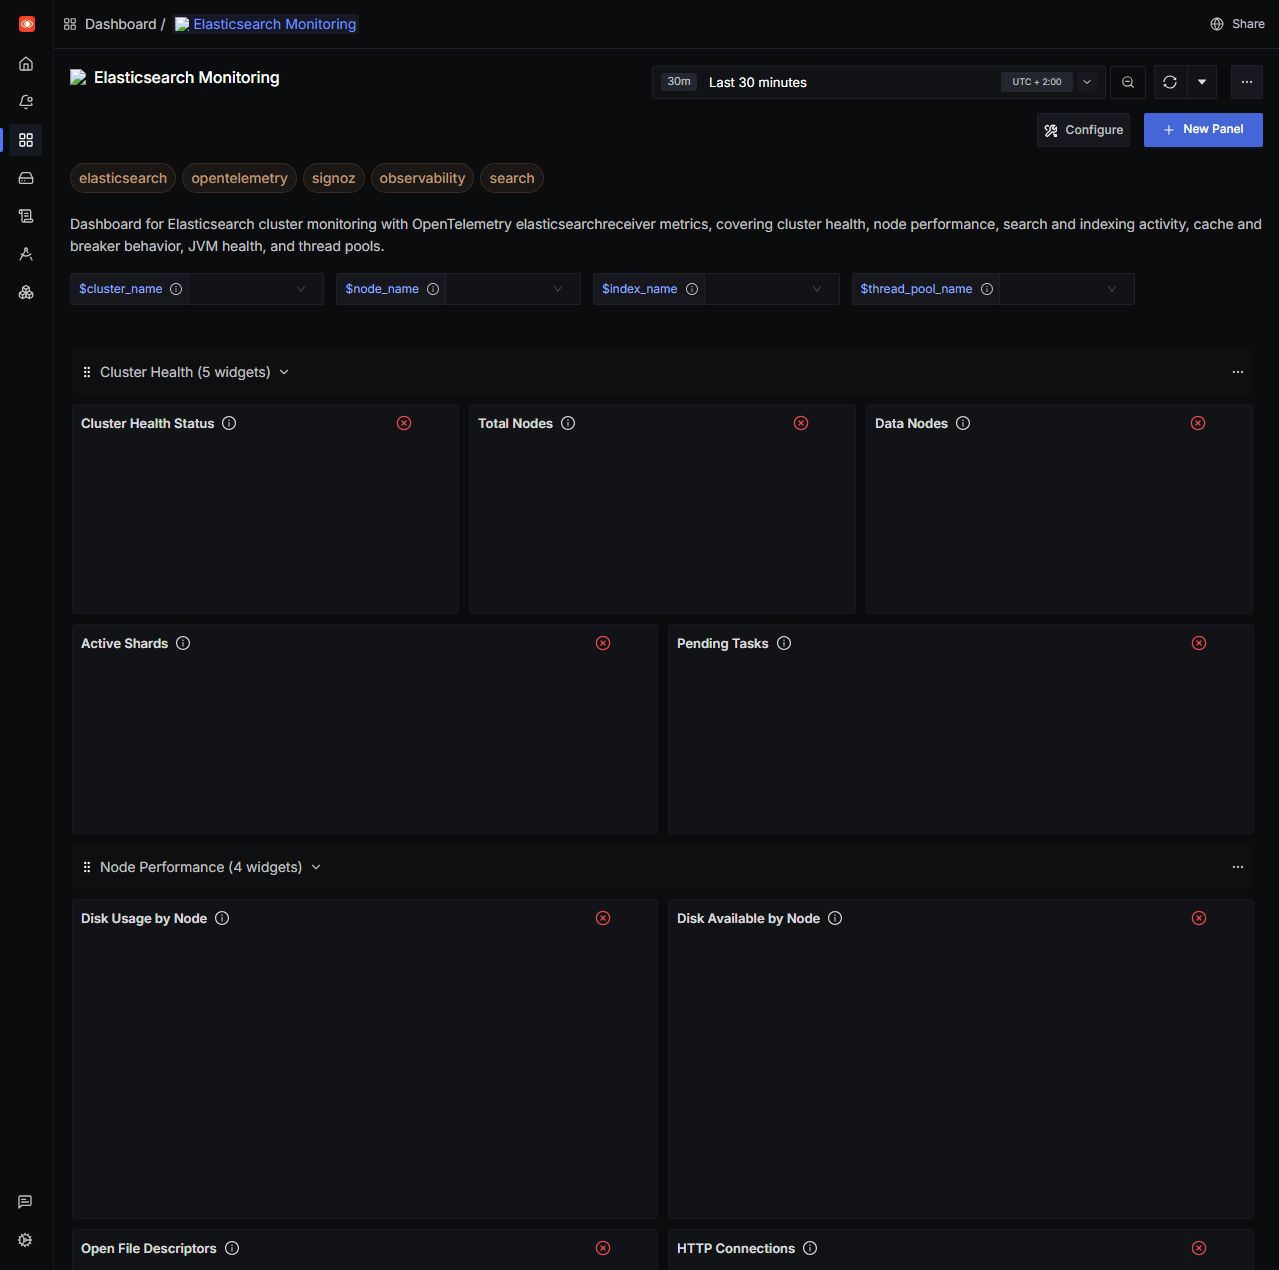Show info for Open File Descriptors panel
The image size is (1279, 1270).
pyautogui.click(x=232, y=1248)
